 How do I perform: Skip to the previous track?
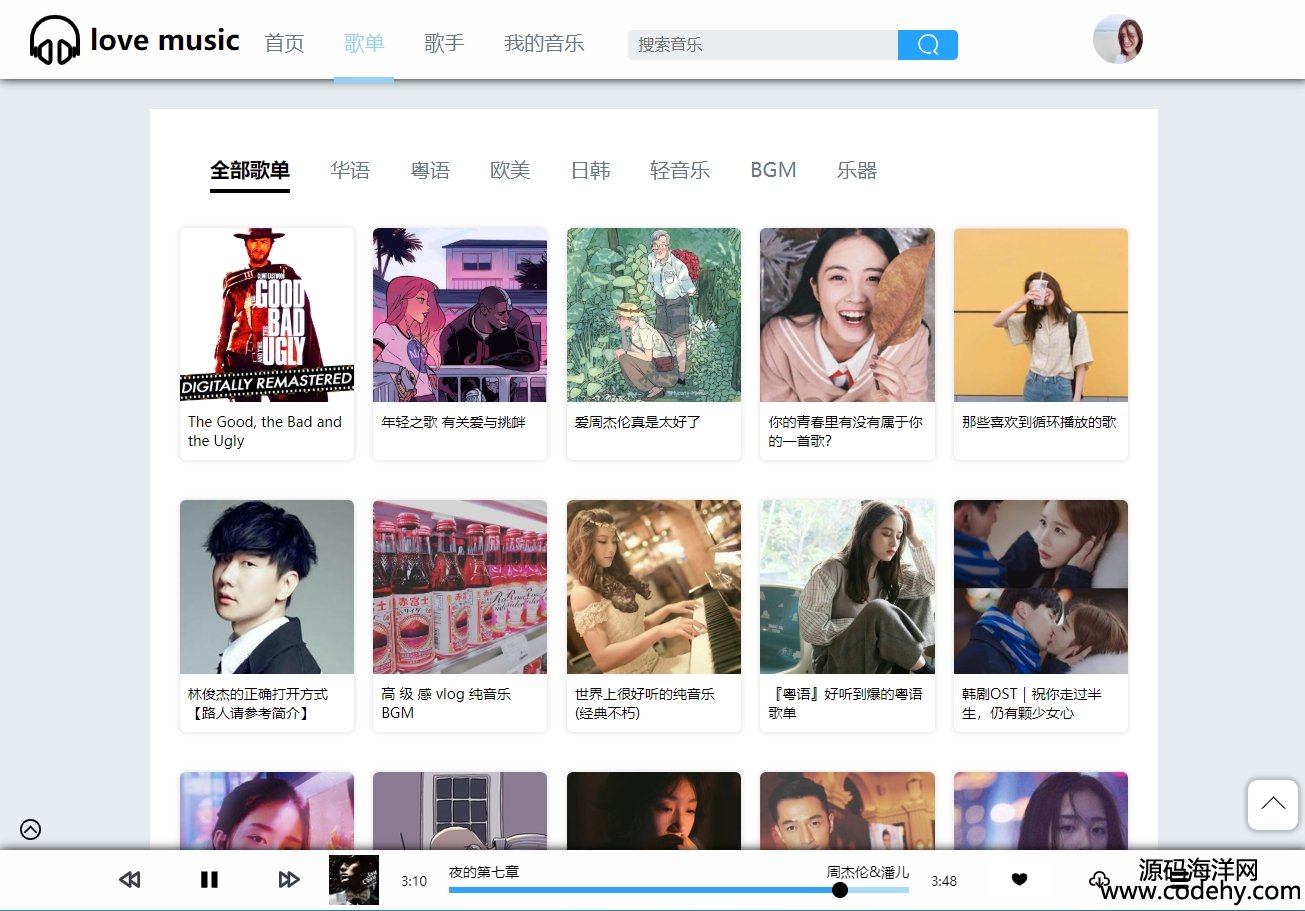[x=129, y=880]
